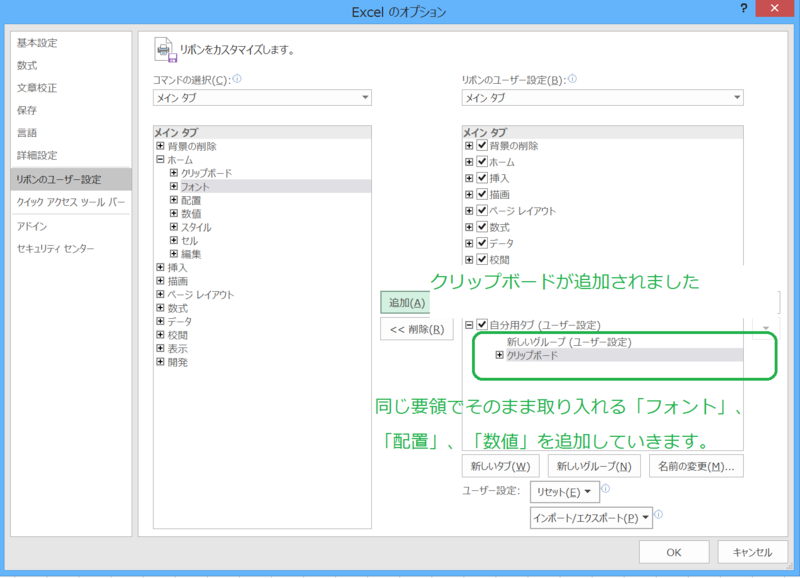Click キャンセル button
This screenshot has width=800, height=578.
(753, 552)
